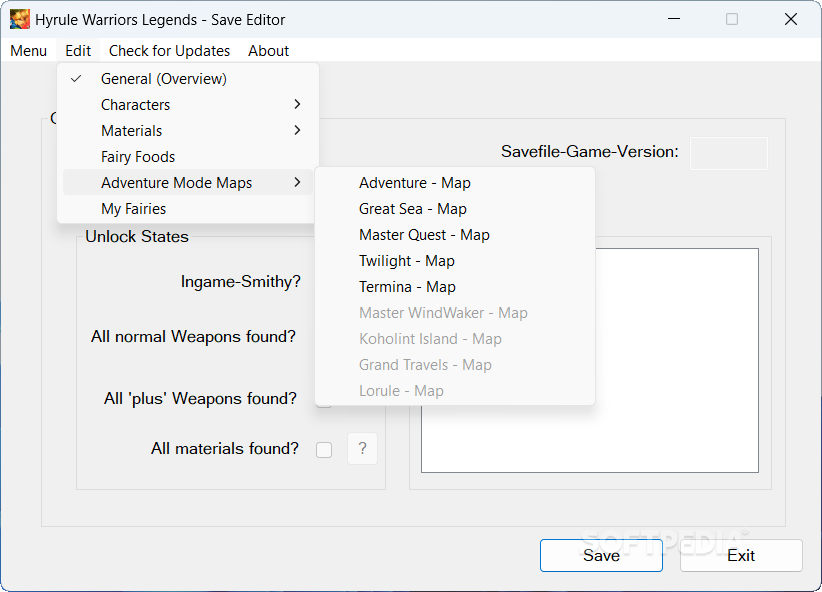The height and width of the screenshot is (592, 822).
Task: Click the All 'plus' Weapons found? label
Action: pyautogui.click(x=200, y=399)
